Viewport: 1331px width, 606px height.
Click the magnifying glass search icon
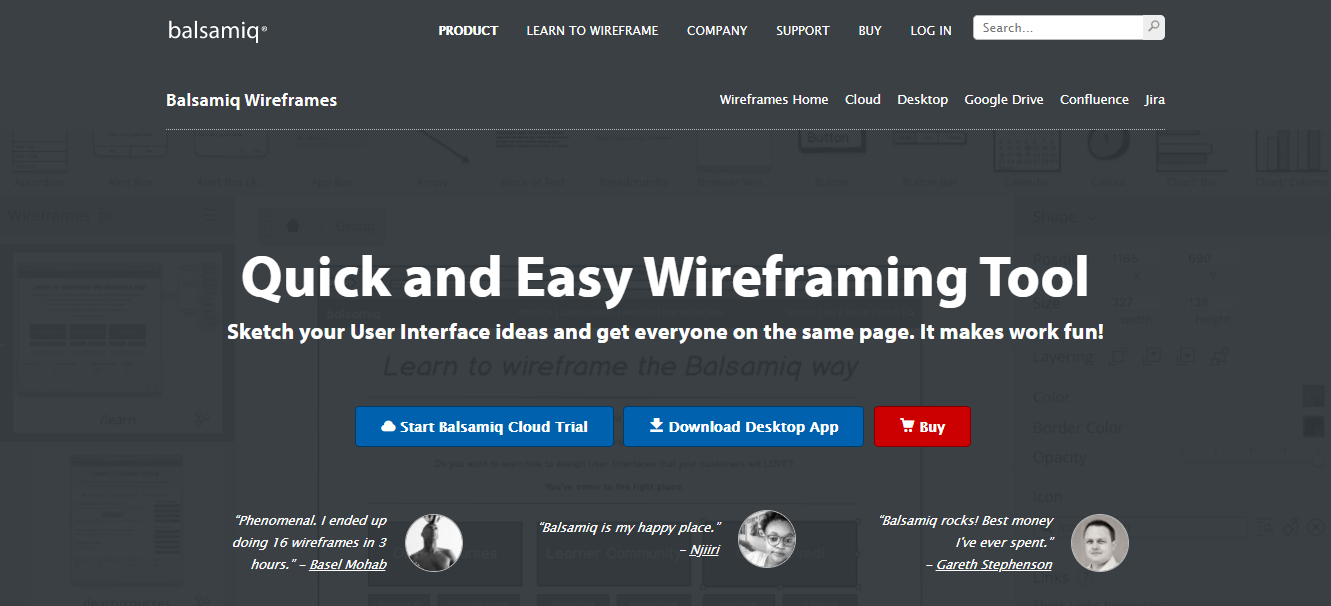click(x=1153, y=28)
